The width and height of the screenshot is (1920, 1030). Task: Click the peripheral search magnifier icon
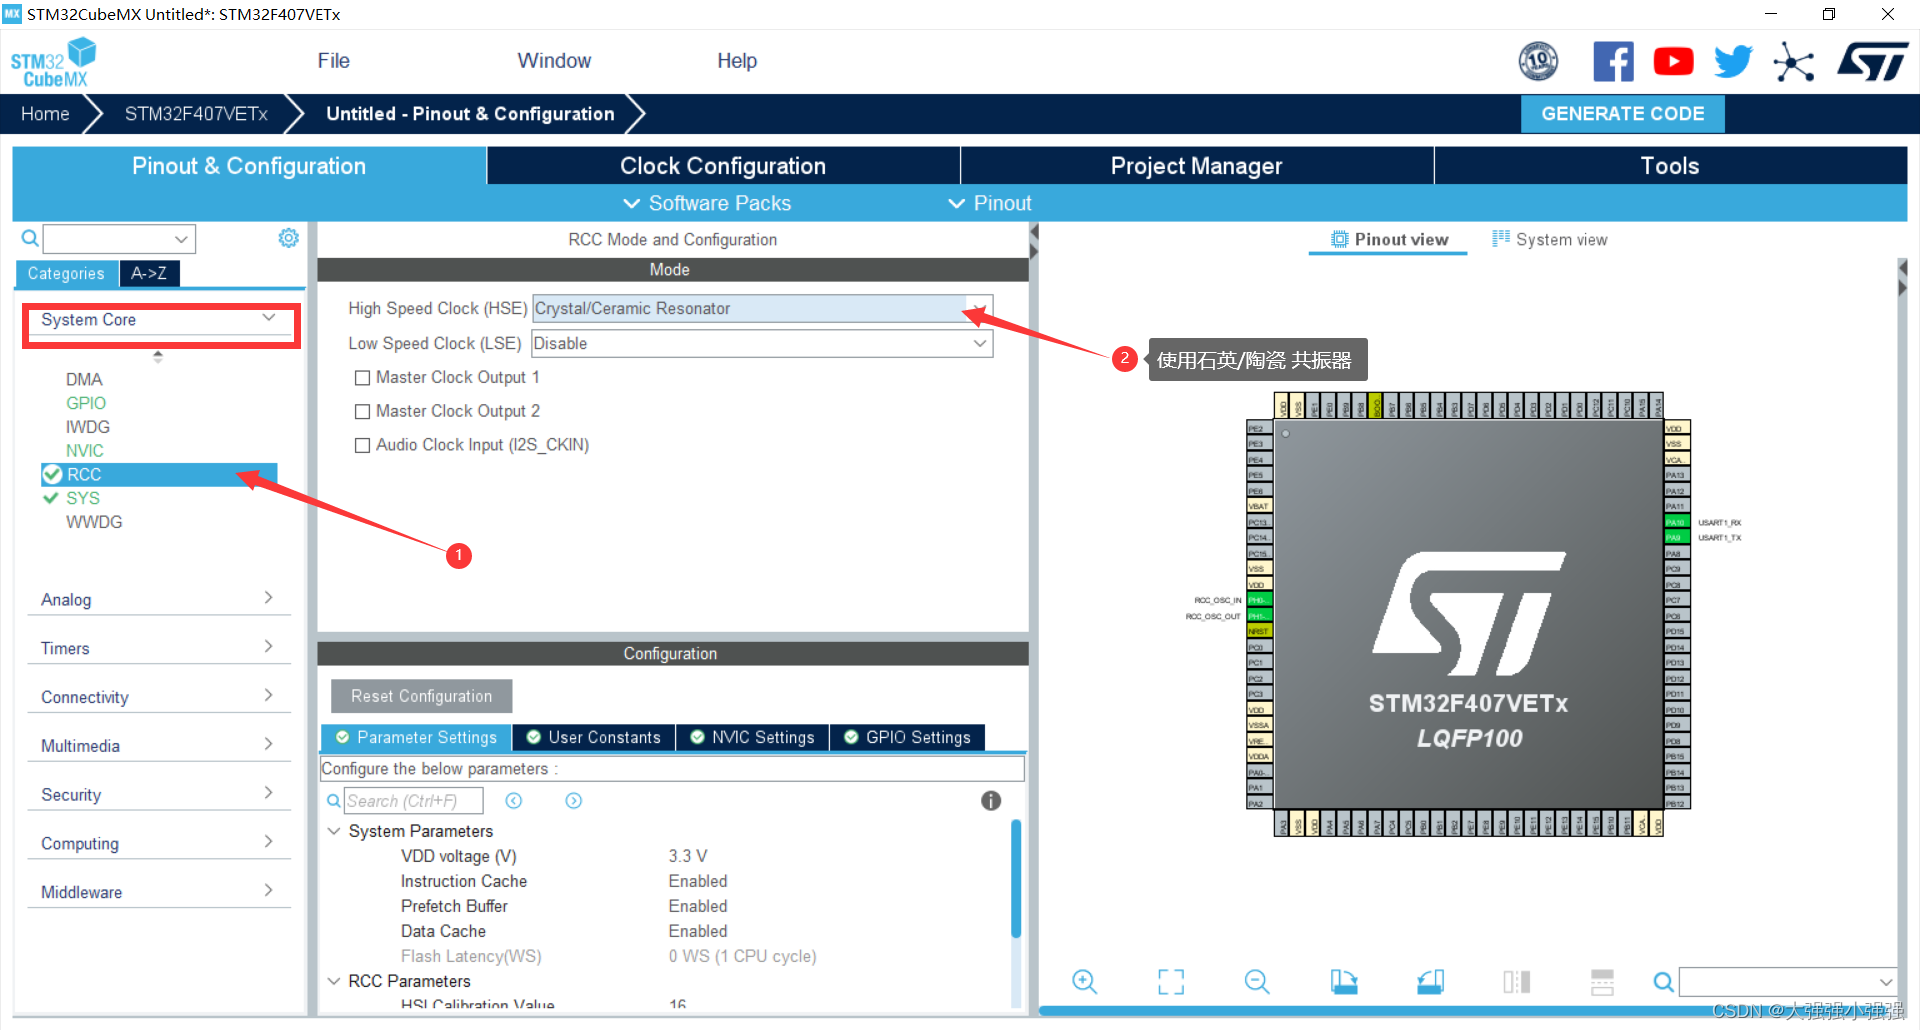tap(30, 238)
